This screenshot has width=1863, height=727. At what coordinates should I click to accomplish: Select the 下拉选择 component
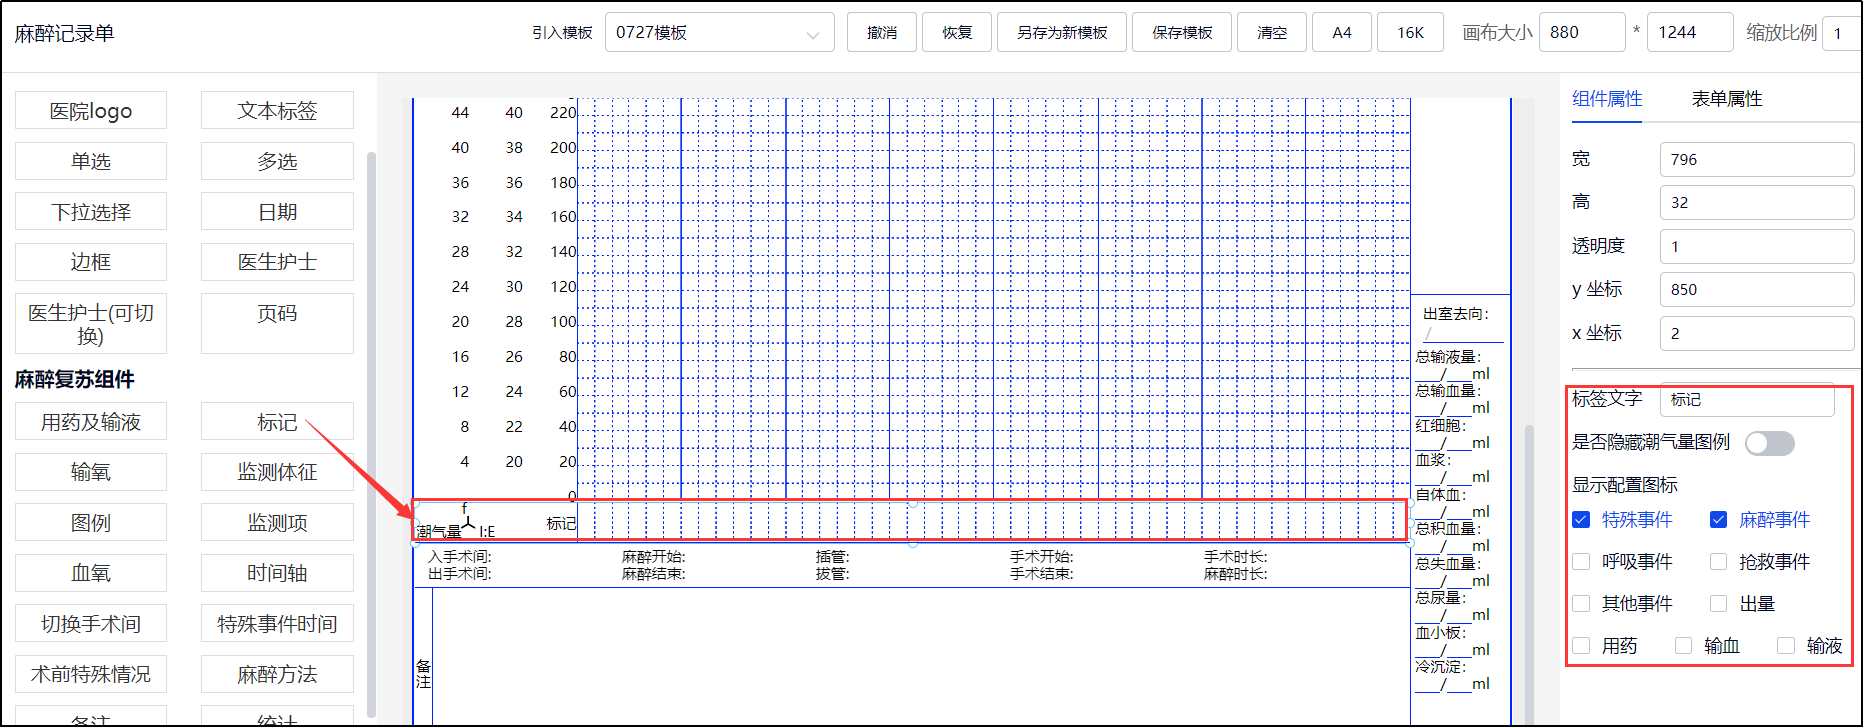coord(91,212)
